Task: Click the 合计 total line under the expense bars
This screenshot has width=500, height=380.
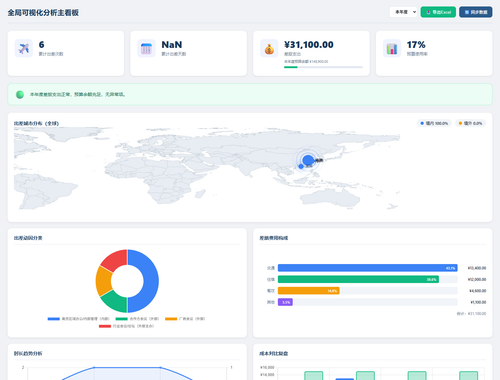Action: (471, 314)
